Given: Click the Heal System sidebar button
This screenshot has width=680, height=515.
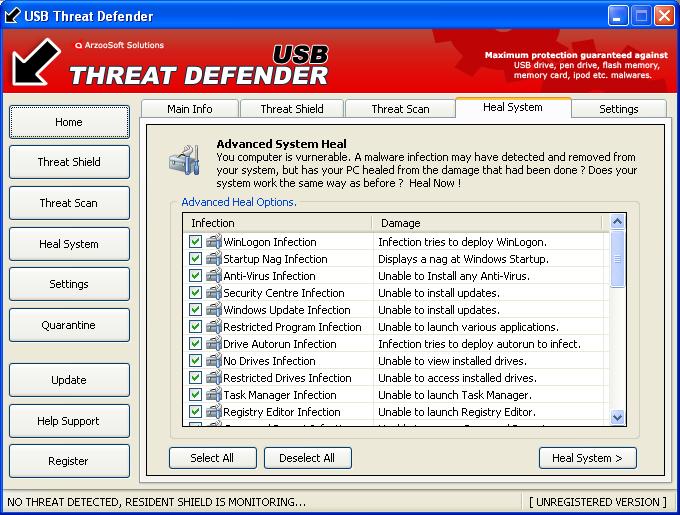Looking at the screenshot, I should [69, 244].
